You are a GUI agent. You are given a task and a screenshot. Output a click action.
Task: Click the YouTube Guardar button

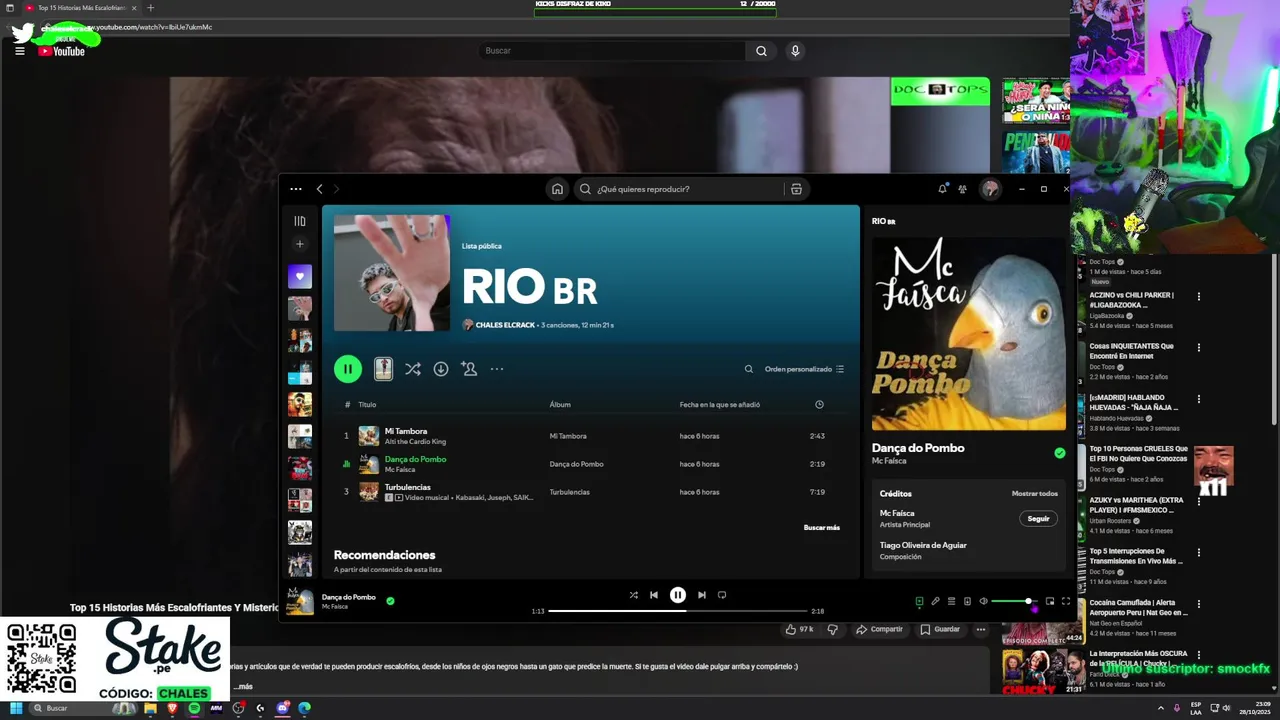pos(940,629)
